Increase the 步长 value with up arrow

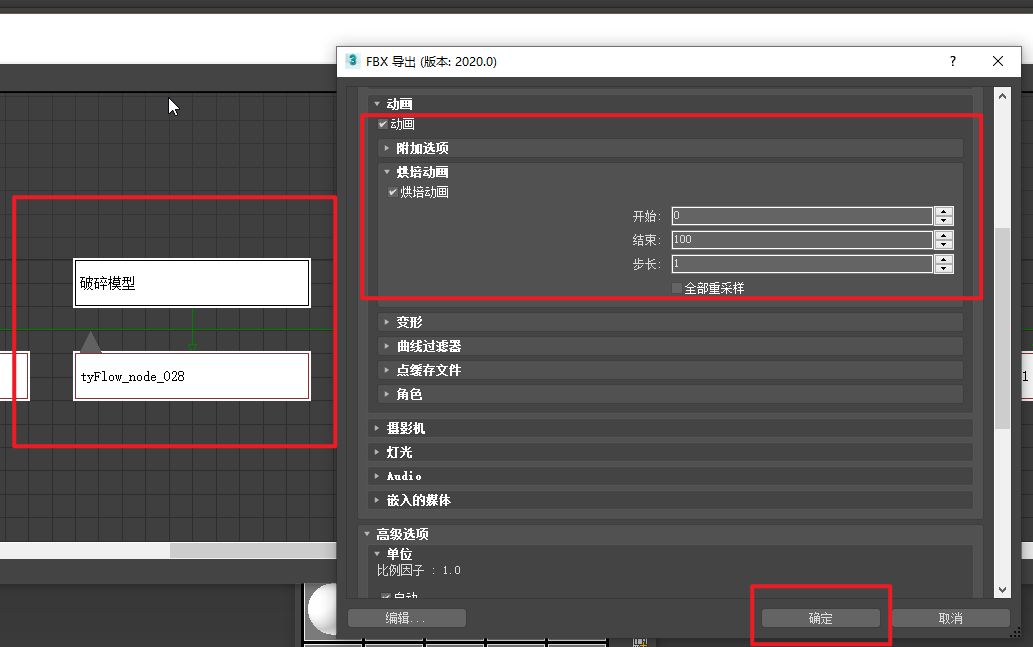944,260
